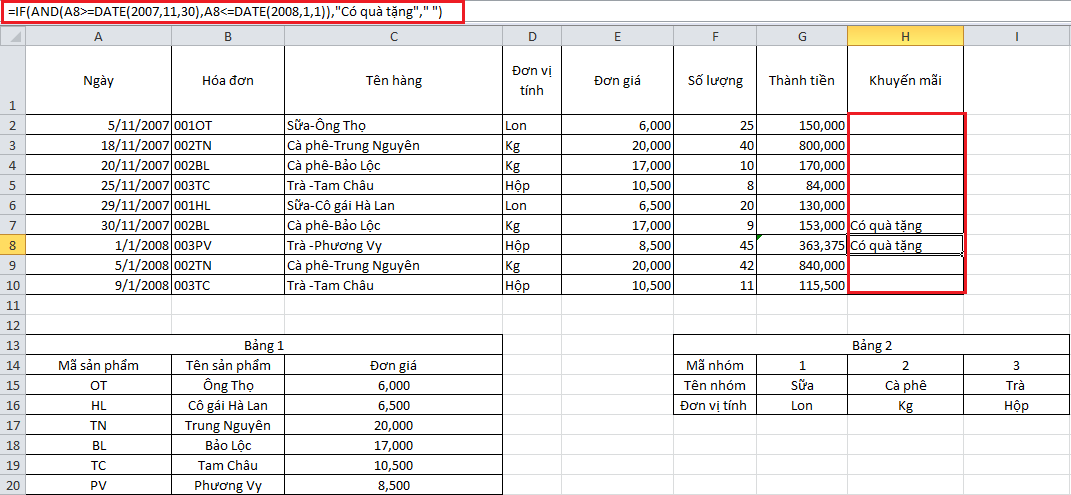Click total cell 150,000

click(x=802, y=125)
